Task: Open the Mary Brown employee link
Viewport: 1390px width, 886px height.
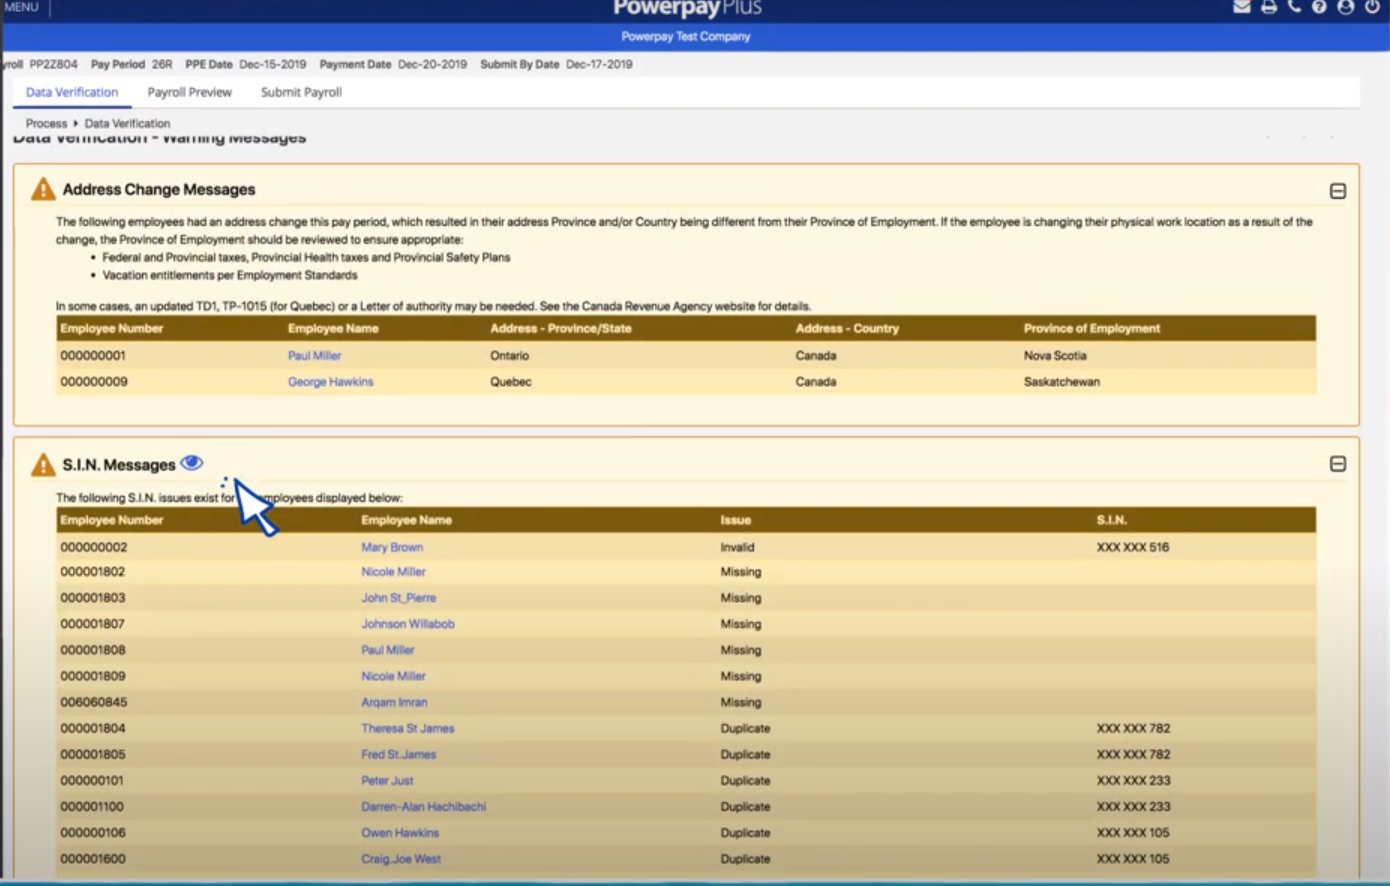Action: tap(392, 547)
